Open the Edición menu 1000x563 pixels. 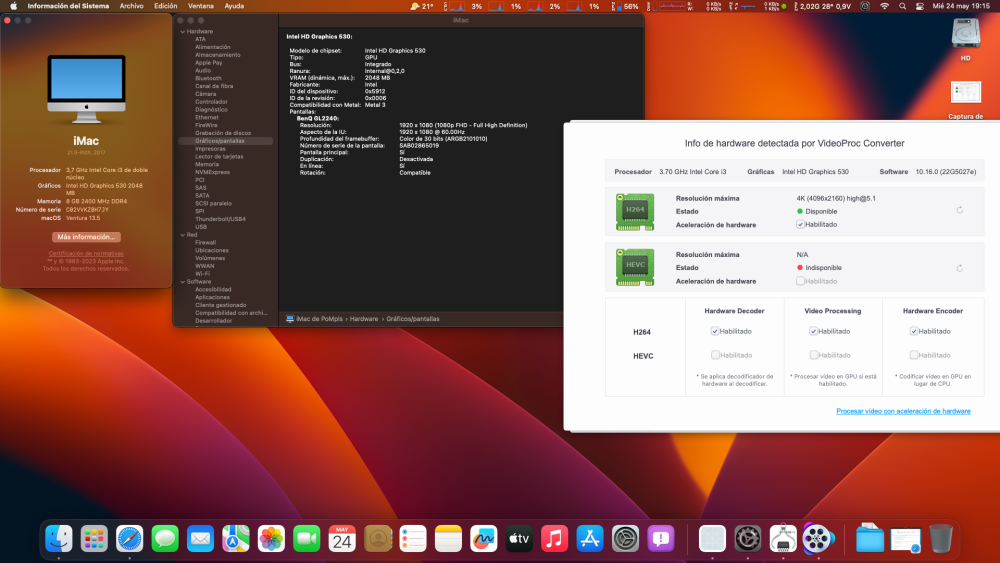tap(166, 6)
